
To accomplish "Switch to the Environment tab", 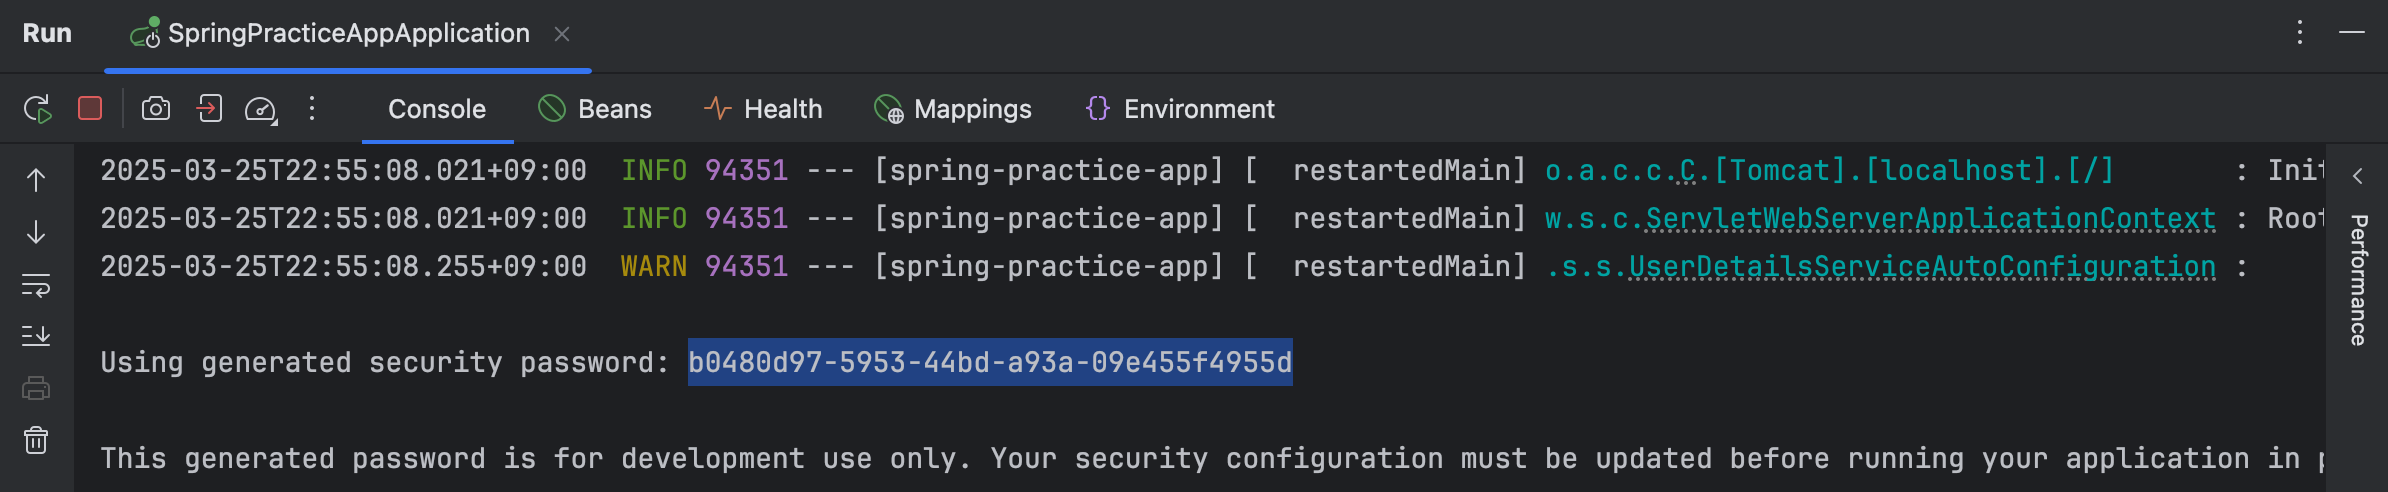I will [1180, 109].
